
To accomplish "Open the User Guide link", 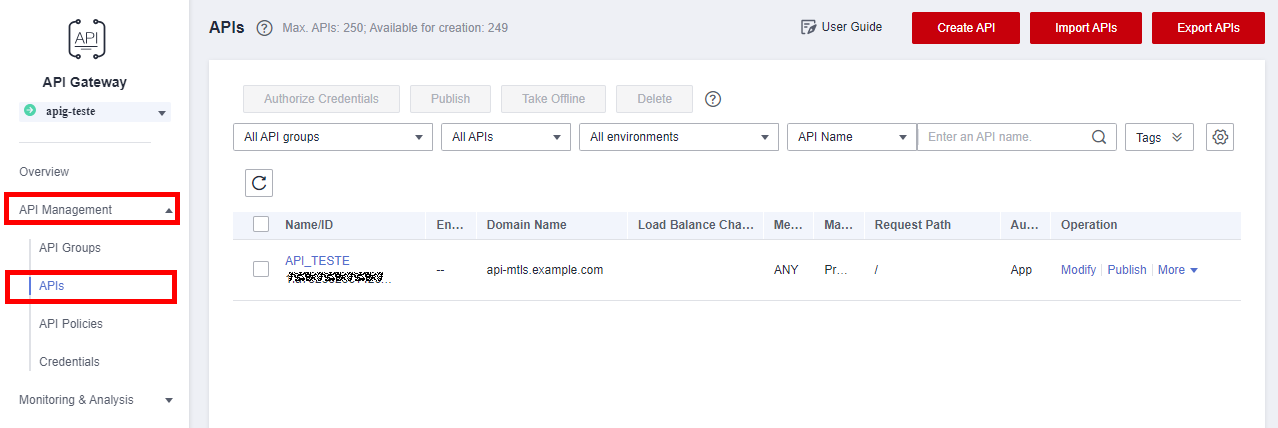I will point(841,27).
